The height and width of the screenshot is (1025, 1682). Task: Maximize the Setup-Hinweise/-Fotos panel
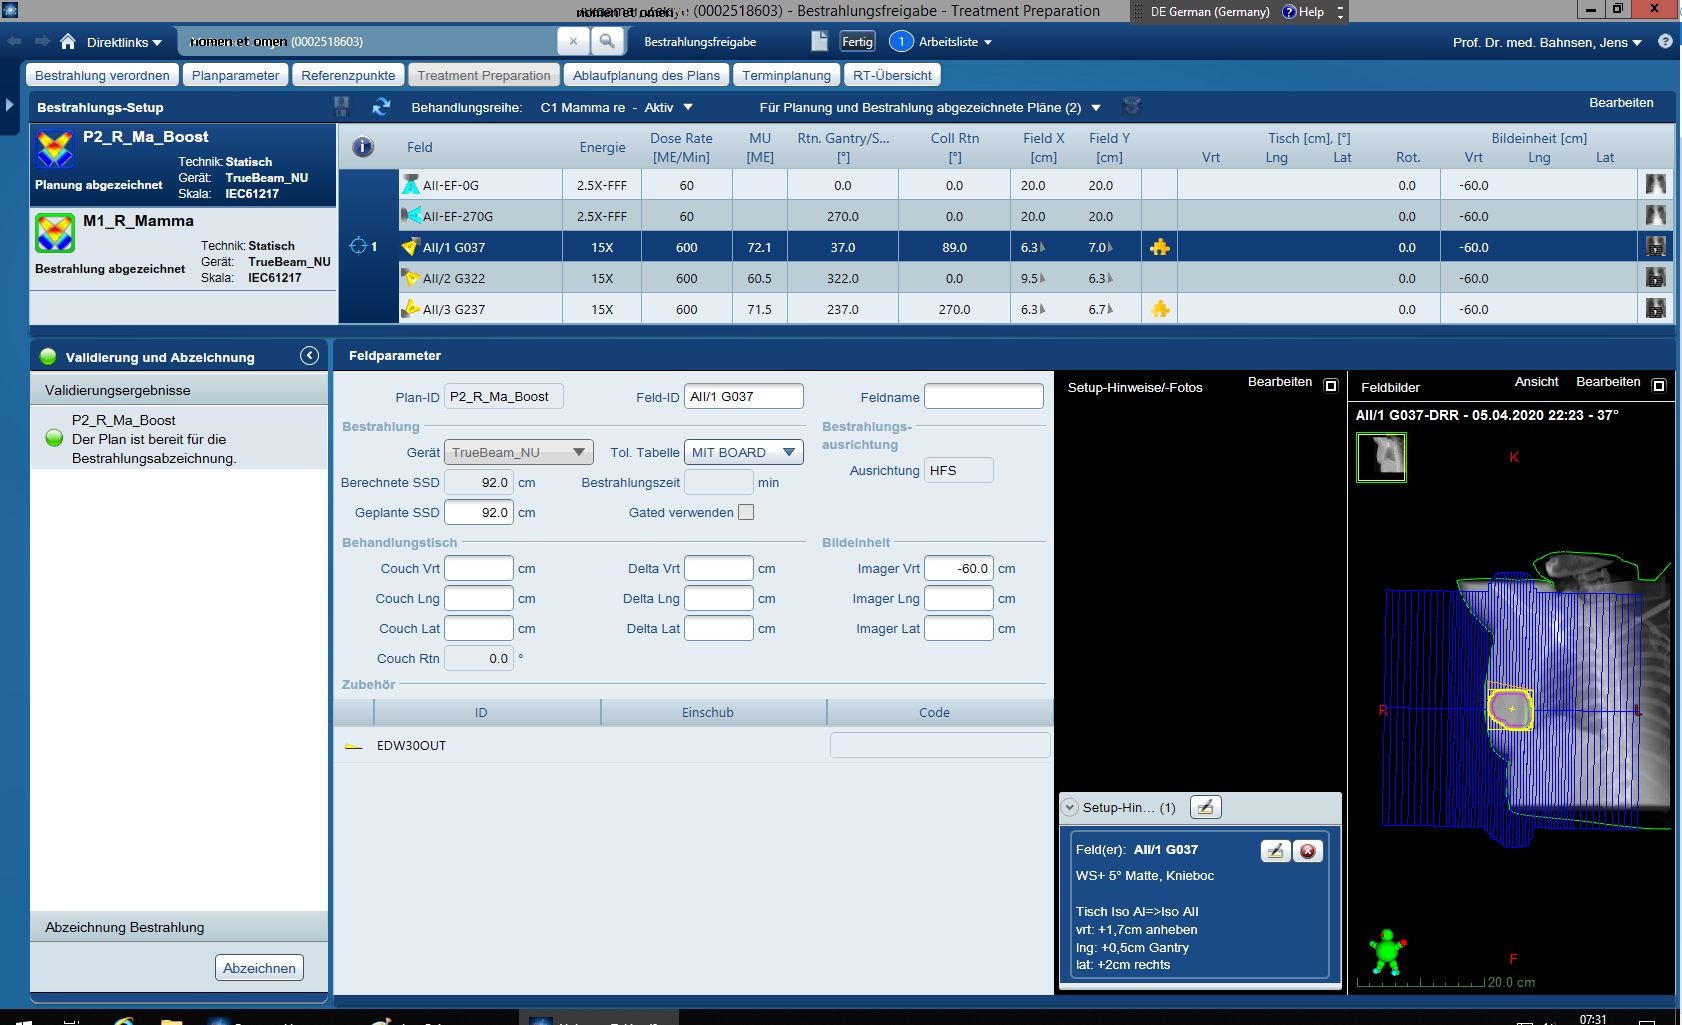click(x=1331, y=386)
